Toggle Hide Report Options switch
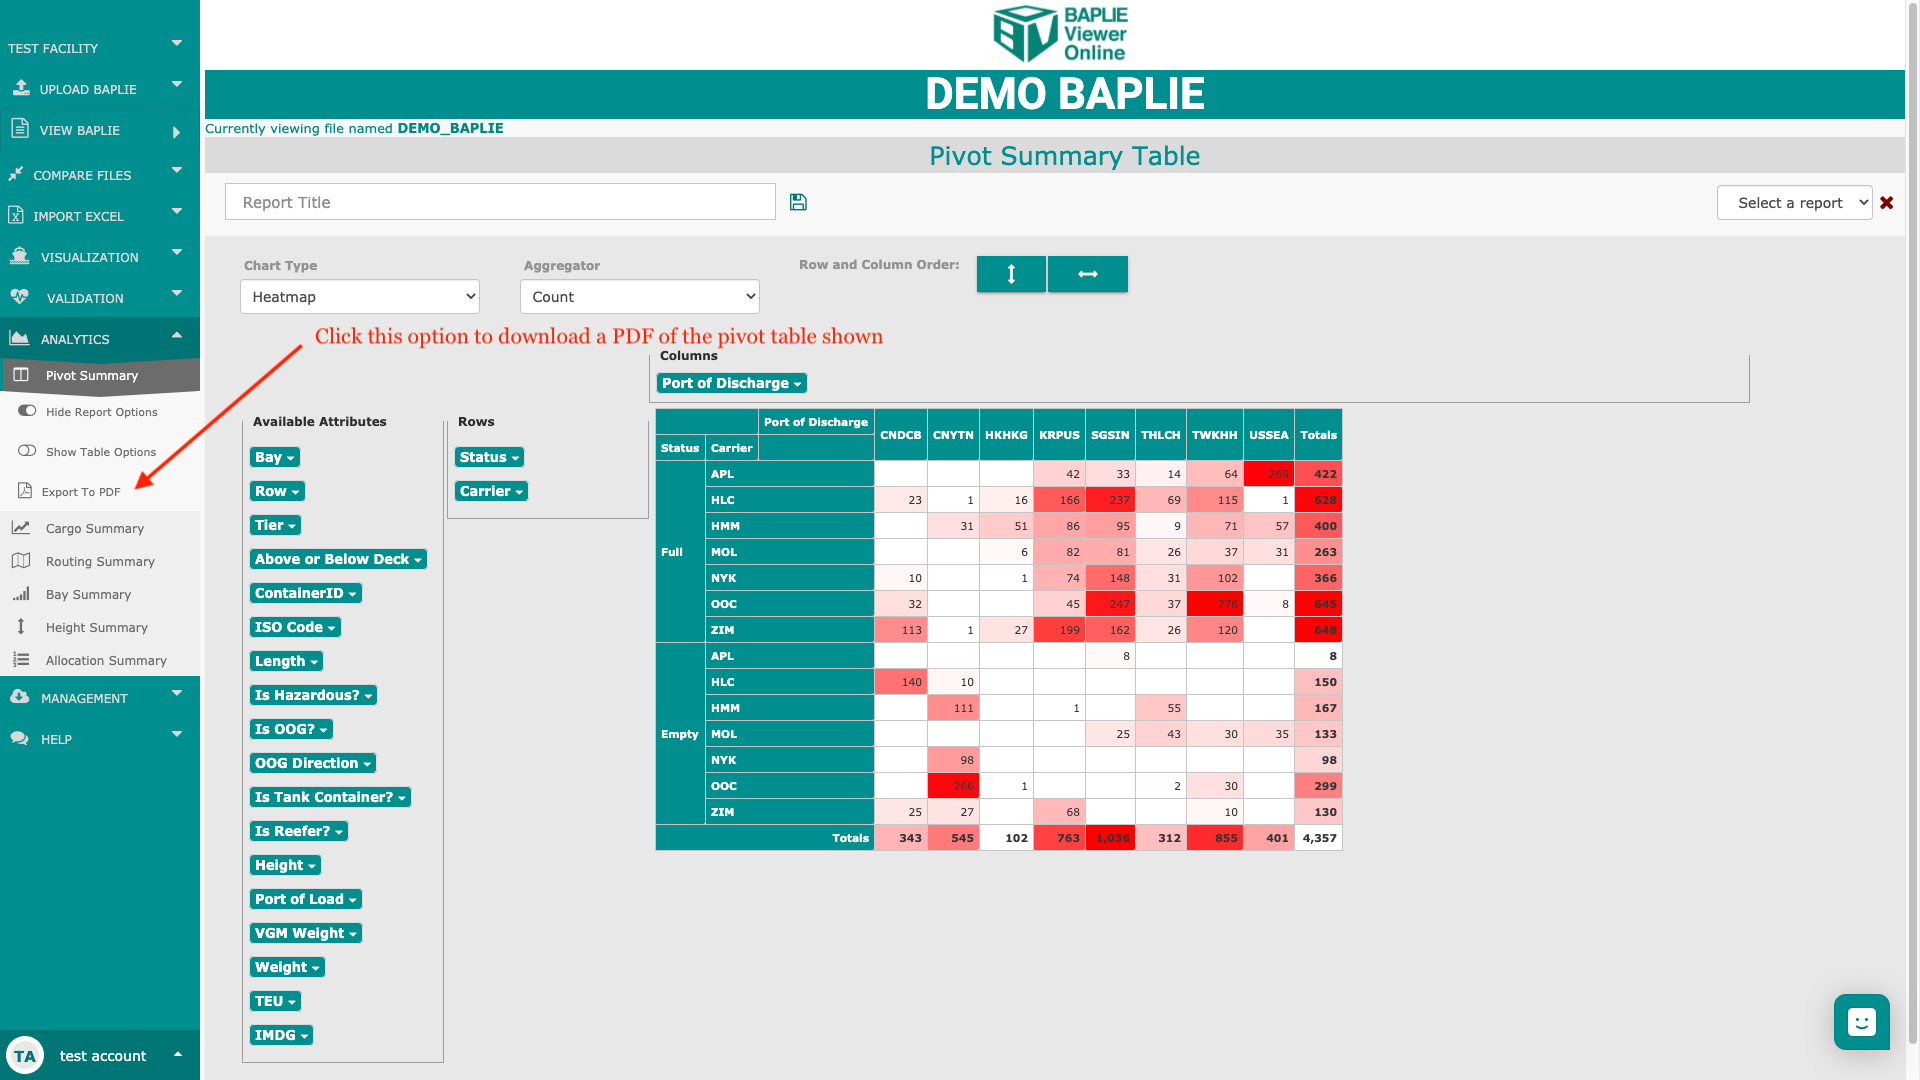This screenshot has height=1080, width=1920. pyautogui.click(x=27, y=411)
